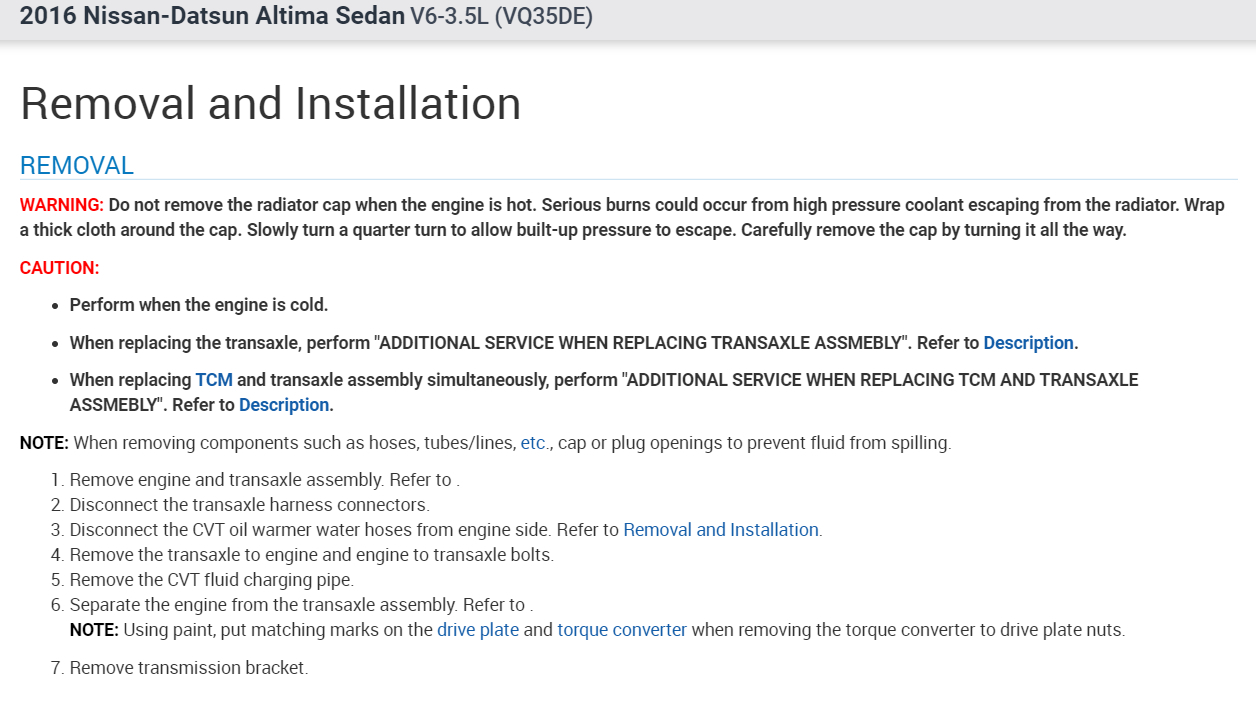
Task: Open Description link after TCM AND TRANSAXLE bullet
Action: coord(284,405)
